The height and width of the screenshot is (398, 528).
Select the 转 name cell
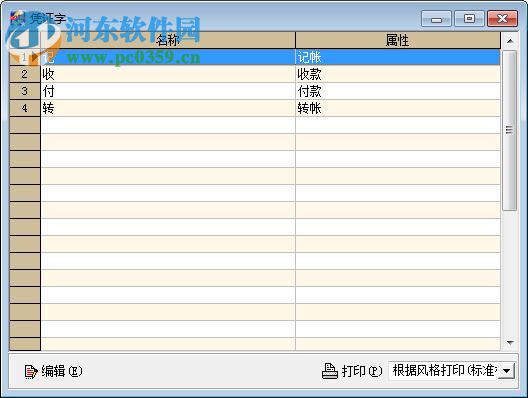tap(168, 108)
